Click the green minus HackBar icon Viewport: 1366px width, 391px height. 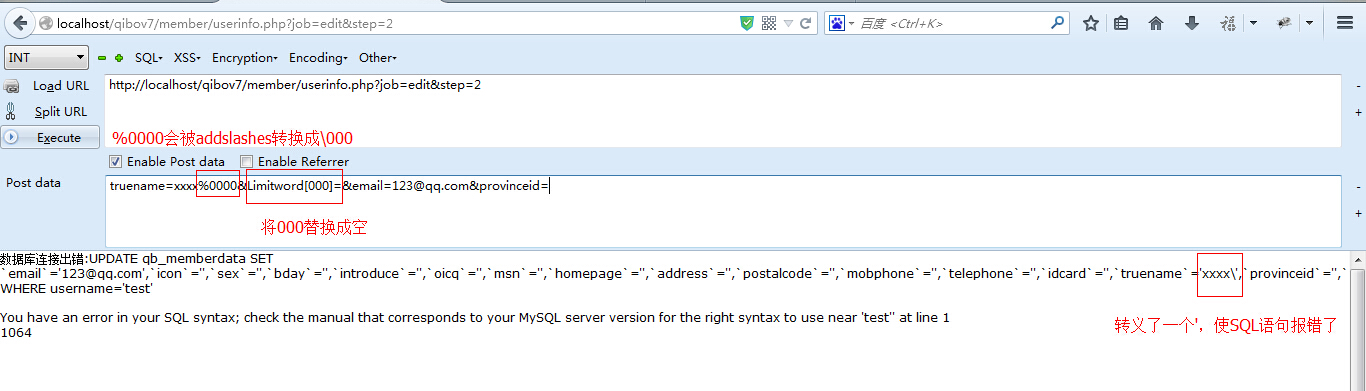pyautogui.click(x=102, y=58)
